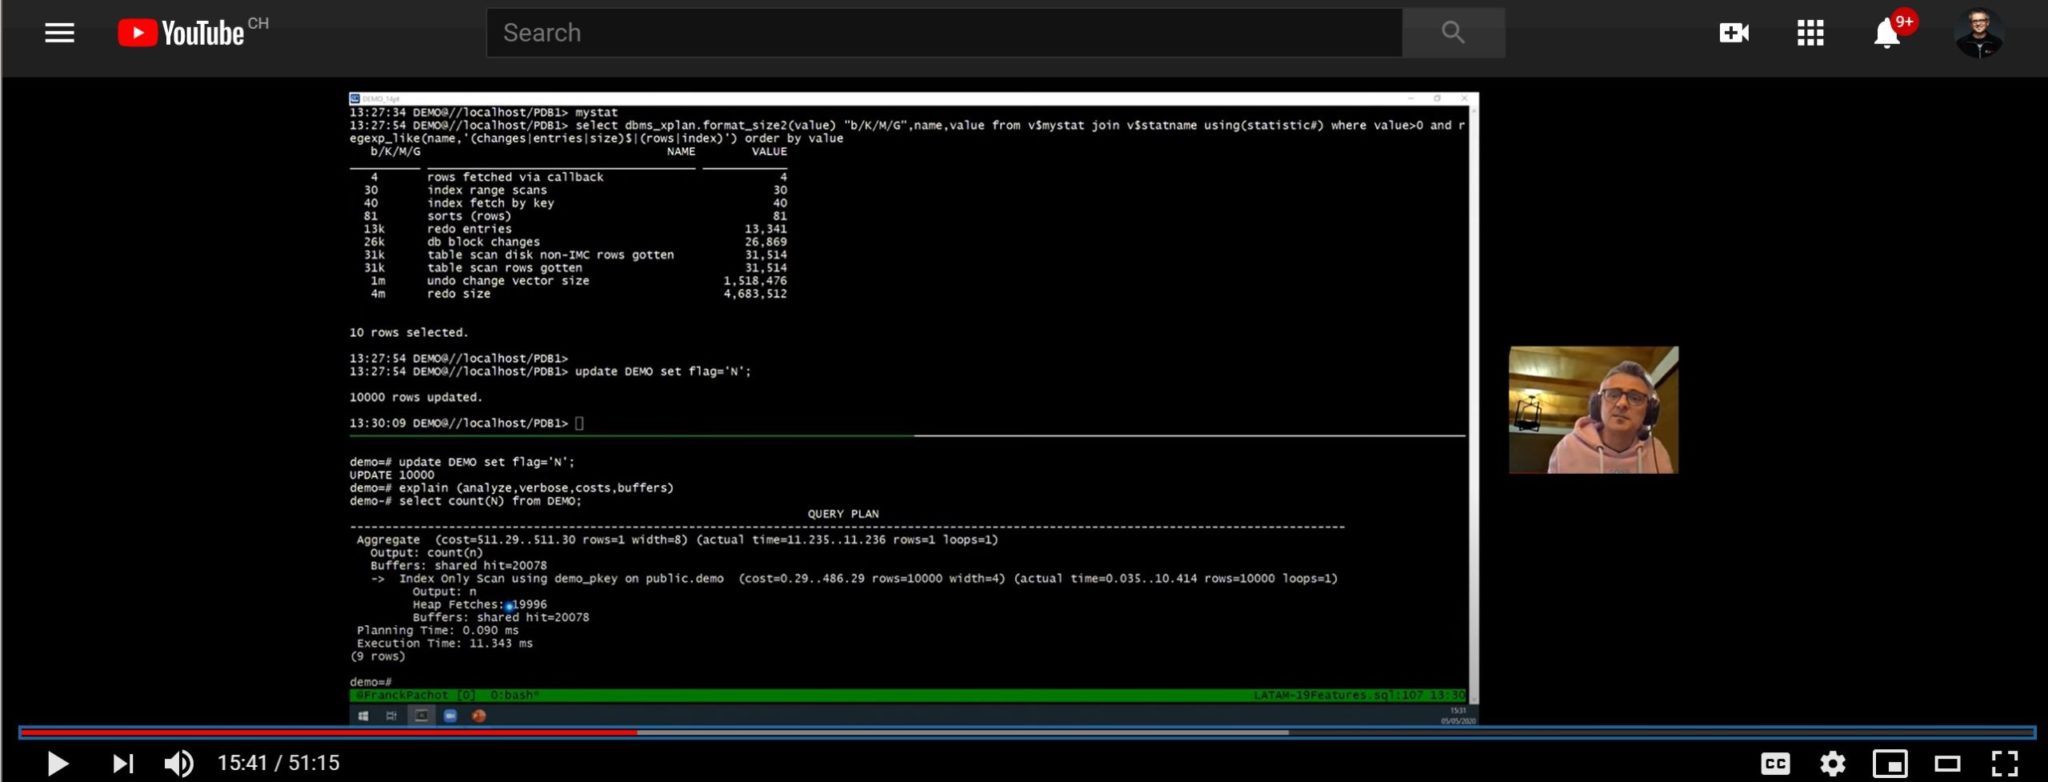This screenshot has height=782, width=2048.
Task: Click the presenter webcam thumbnail
Action: tap(1593, 410)
